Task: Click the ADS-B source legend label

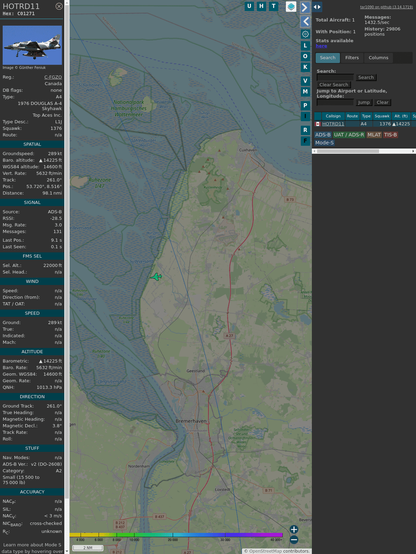Action: (323, 135)
